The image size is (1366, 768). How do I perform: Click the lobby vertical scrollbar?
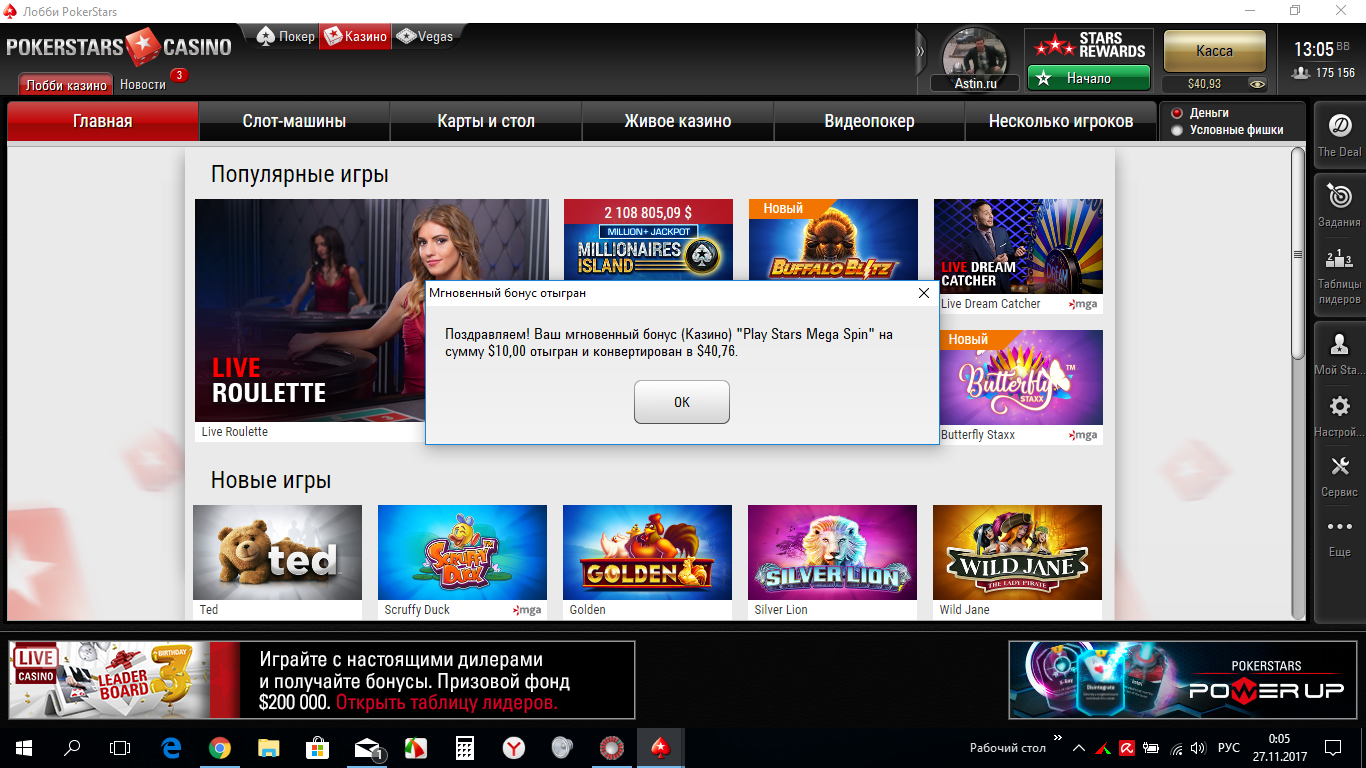tap(1298, 380)
